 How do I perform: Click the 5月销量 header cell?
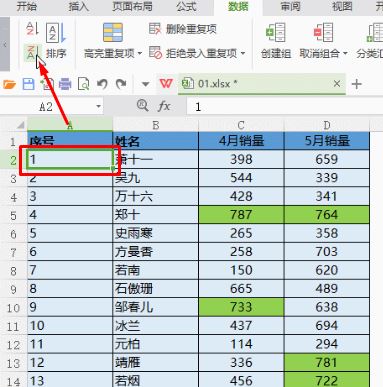(x=327, y=141)
